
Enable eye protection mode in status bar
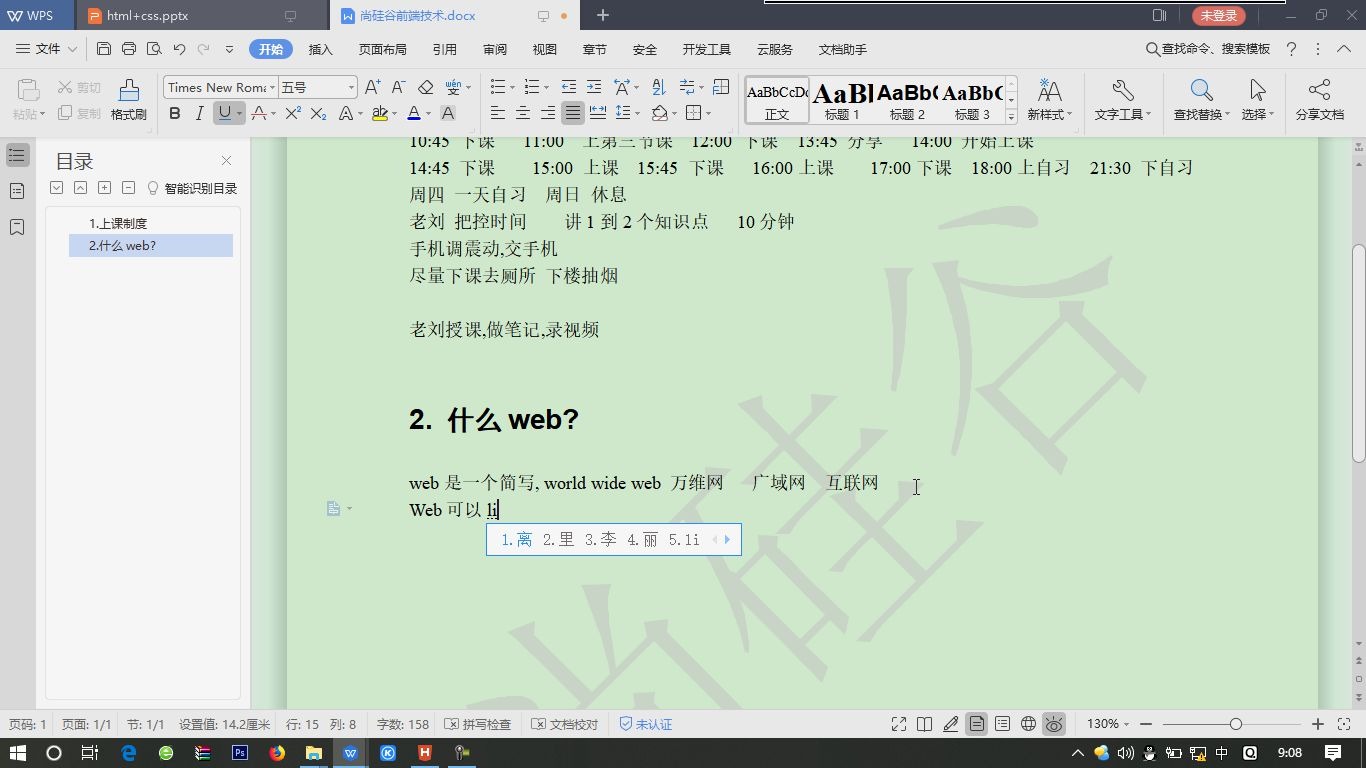click(1053, 723)
